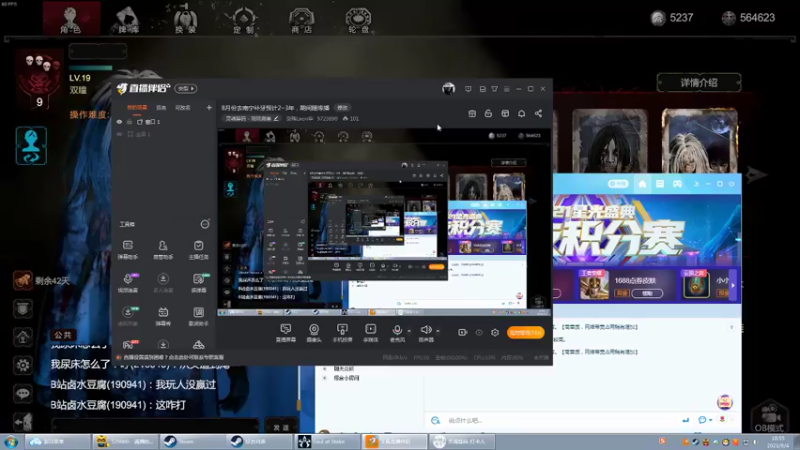
Task: Click the send arrow icon in chat
Action: tap(685, 420)
